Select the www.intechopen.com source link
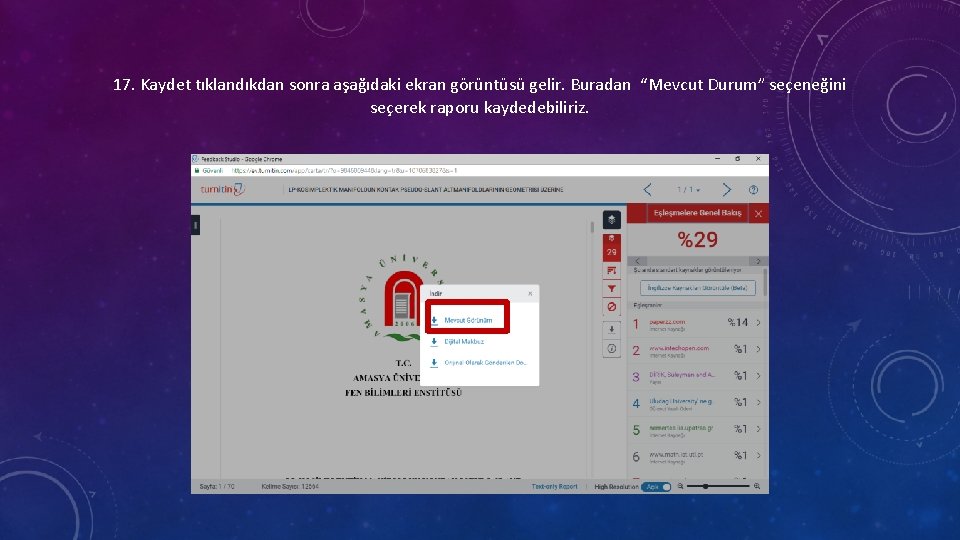The image size is (960, 540). click(x=679, y=348)
